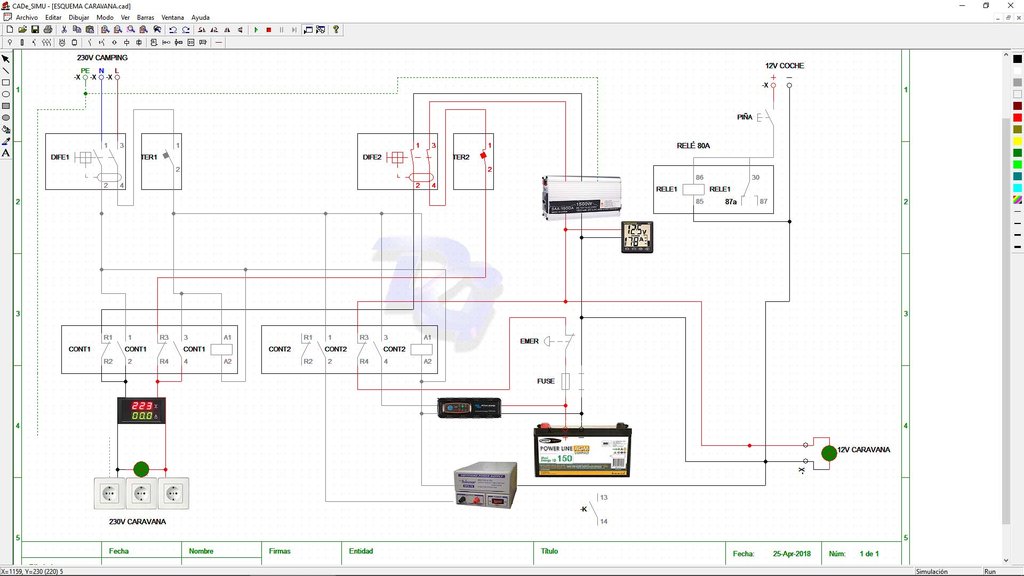Click the FUSE component label
Viewport: 1024px width, 576px height.
(546, 381)
